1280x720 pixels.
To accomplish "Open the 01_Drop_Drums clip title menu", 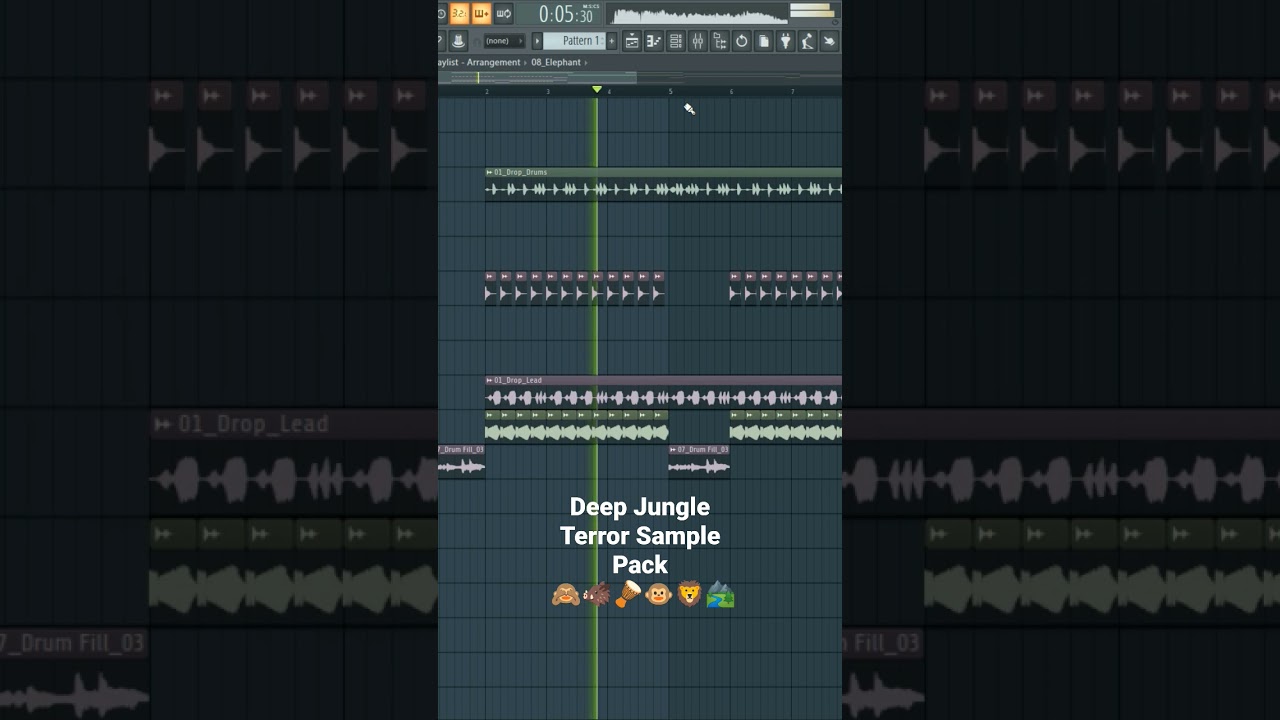I will pyautogui.click(x=489, y=172).
